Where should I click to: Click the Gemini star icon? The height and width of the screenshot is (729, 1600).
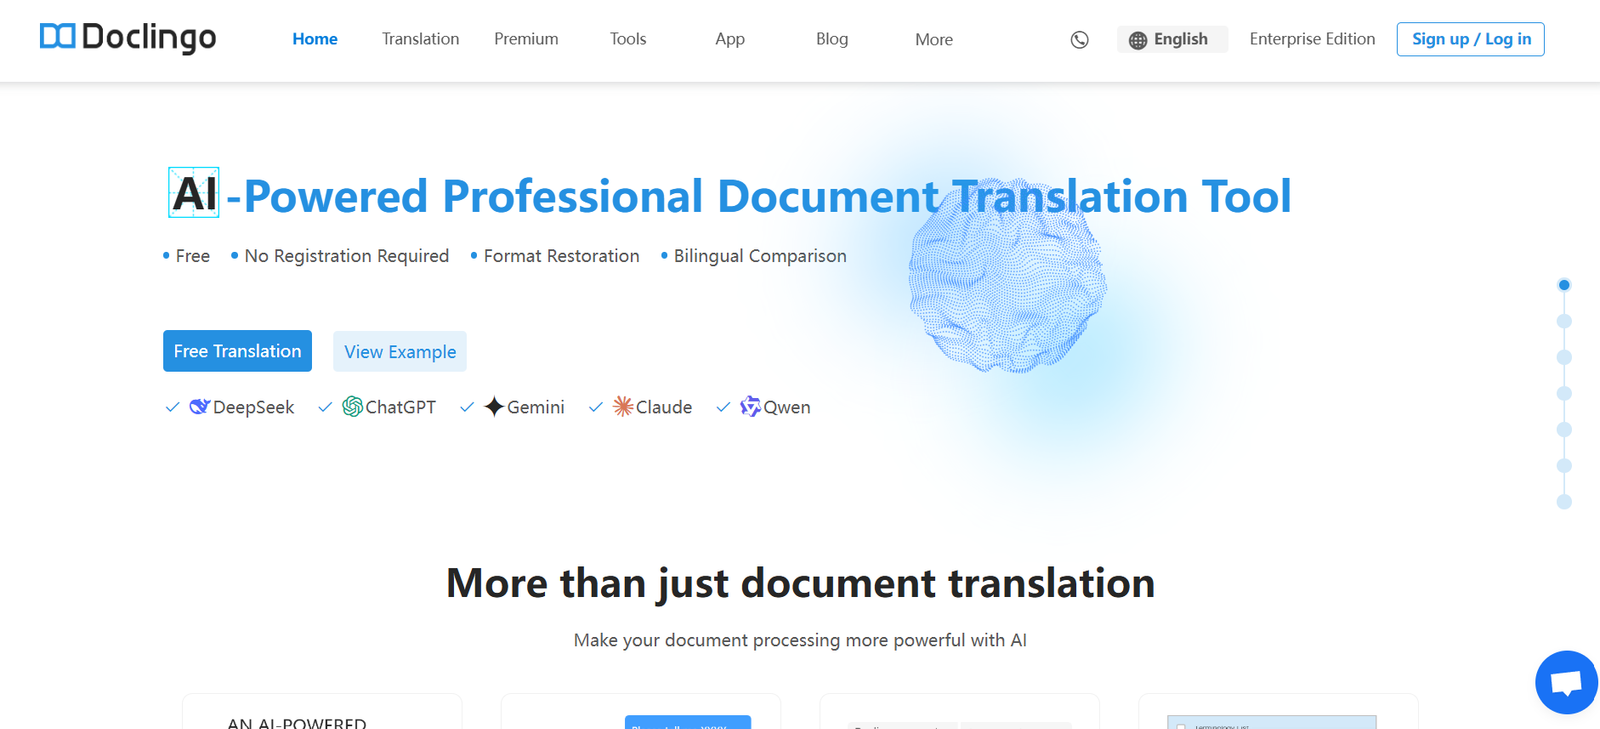(494, 407)
